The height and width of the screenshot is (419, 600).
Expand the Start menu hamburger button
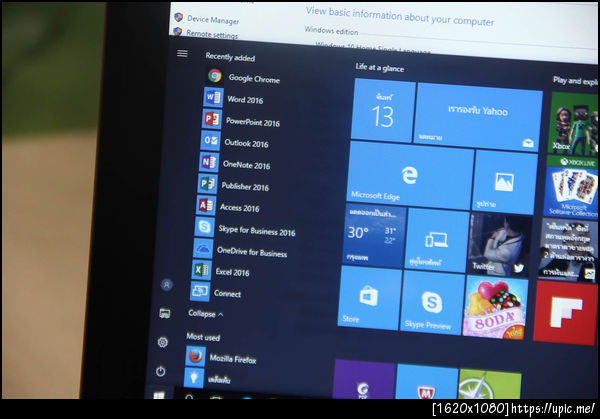(183, 54)
